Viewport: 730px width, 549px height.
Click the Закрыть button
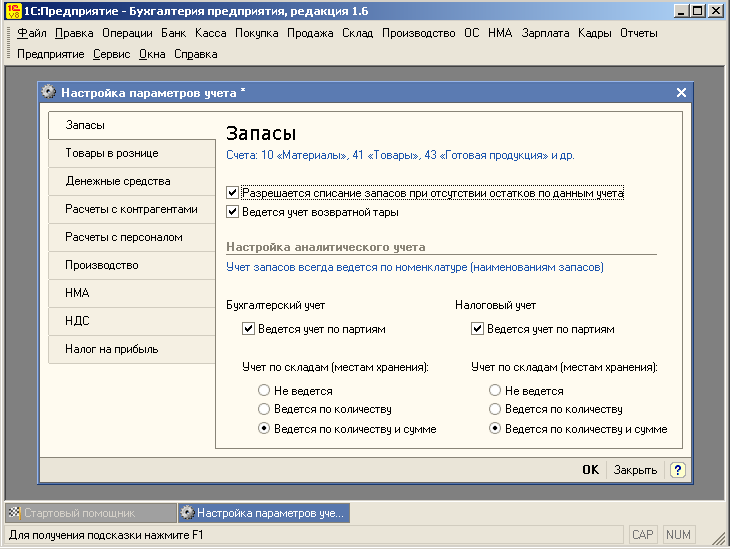click(x=635, y=470)
